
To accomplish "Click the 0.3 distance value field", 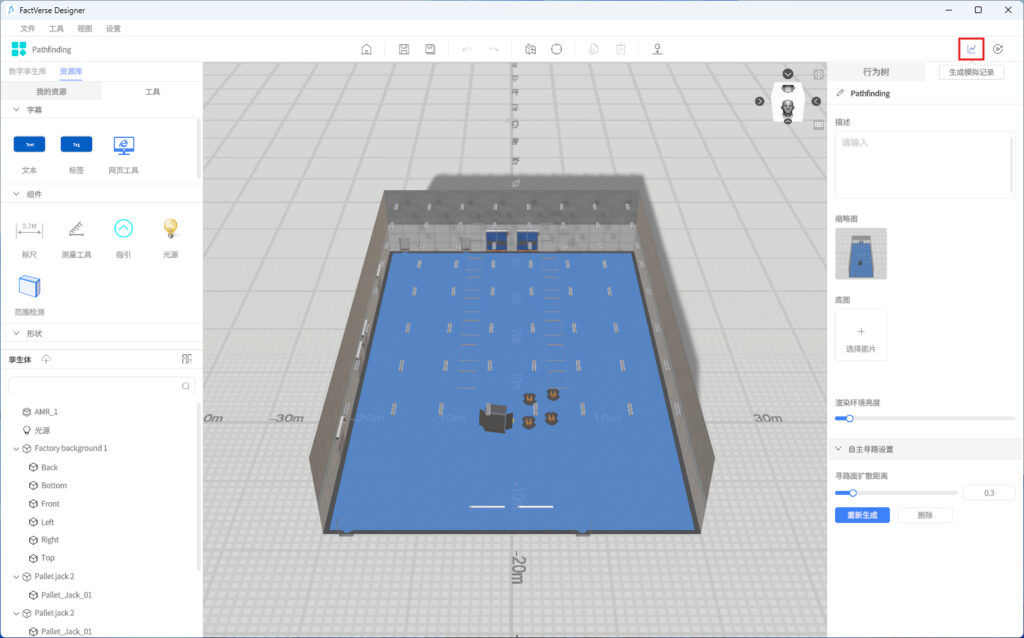I will click(x=989, y=493).
